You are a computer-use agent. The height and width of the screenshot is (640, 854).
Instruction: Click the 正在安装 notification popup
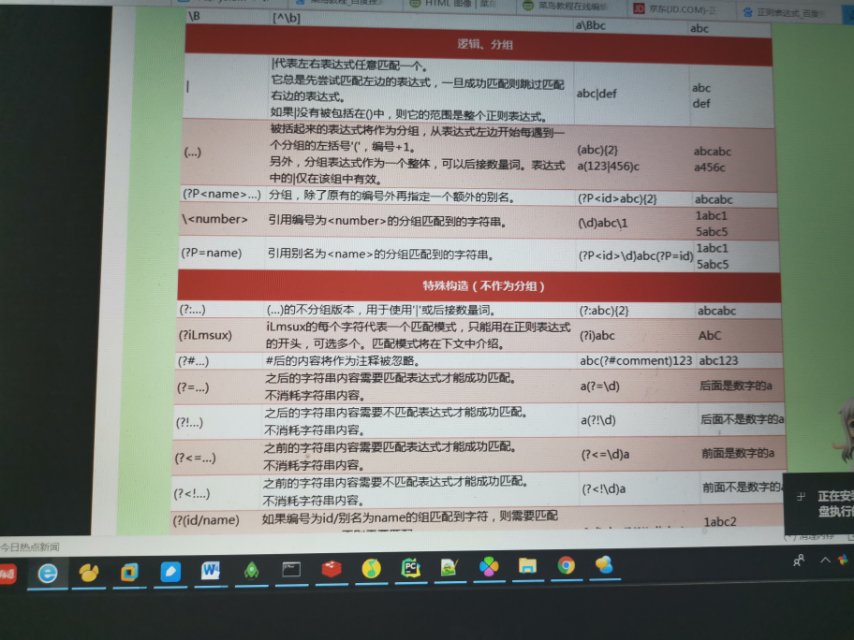click(x=819, y=503)
